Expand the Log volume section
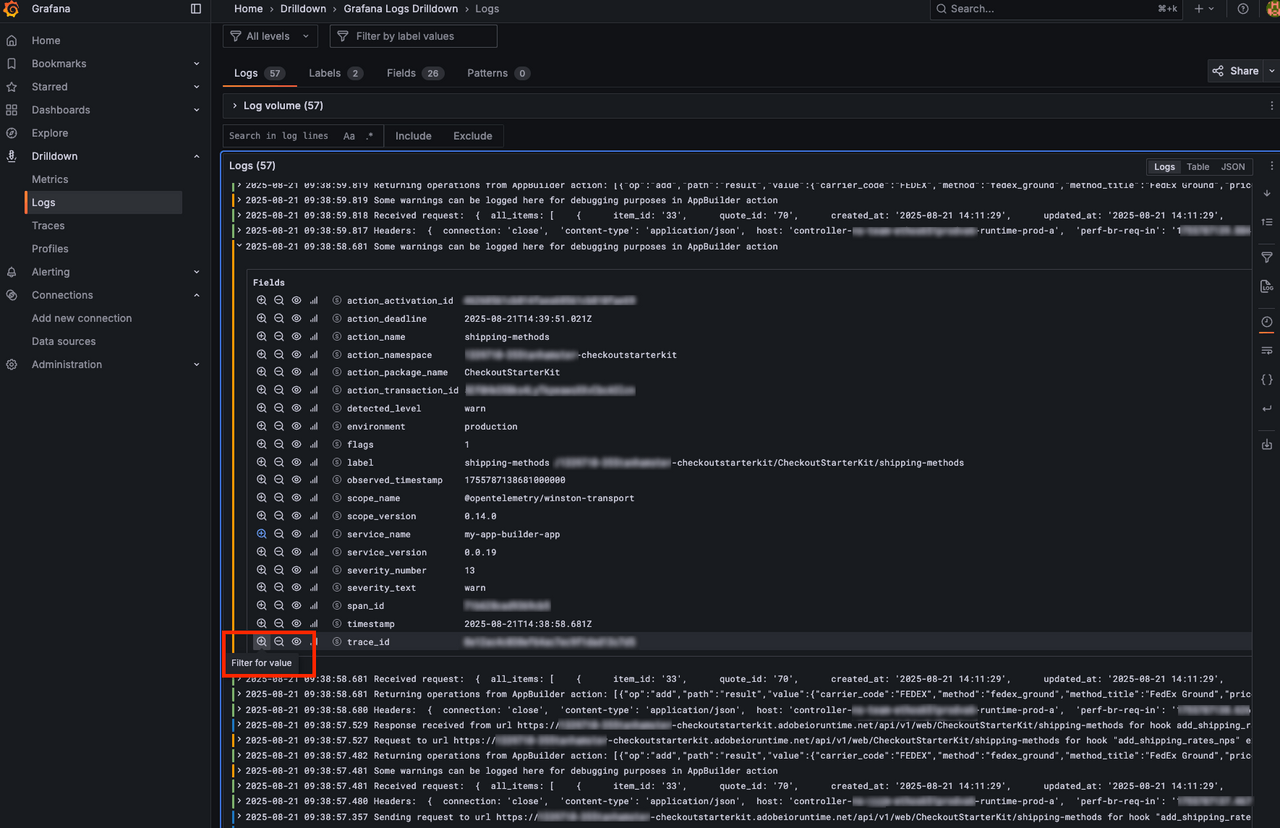 click(x=233, y=105)
